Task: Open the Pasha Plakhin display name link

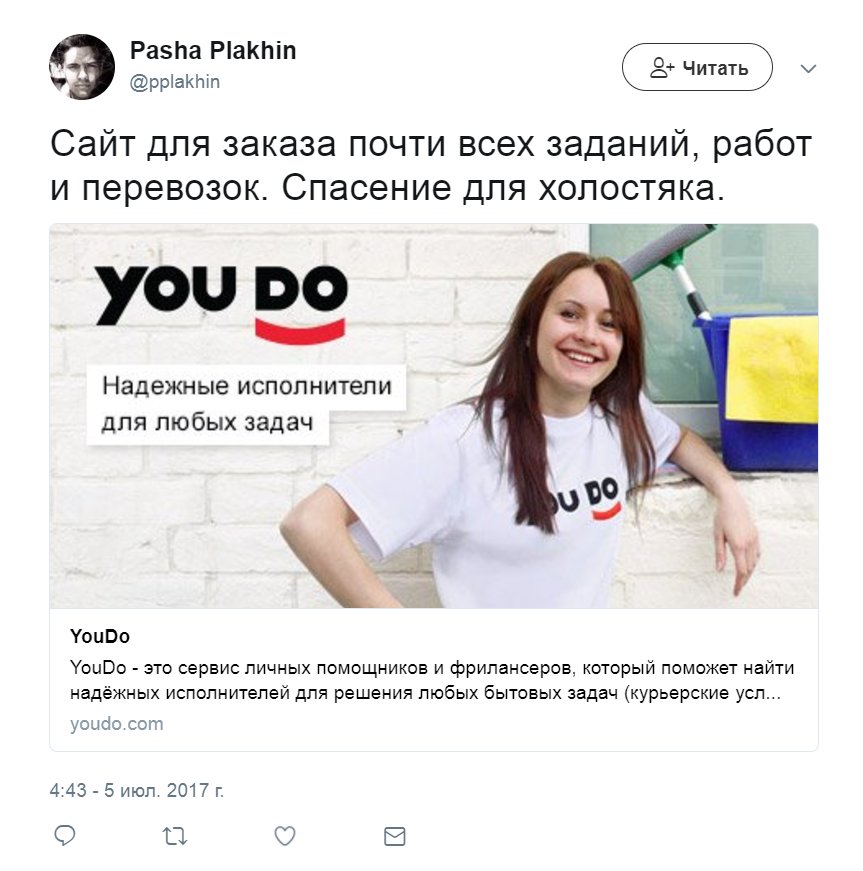Action: pos(213,51)
